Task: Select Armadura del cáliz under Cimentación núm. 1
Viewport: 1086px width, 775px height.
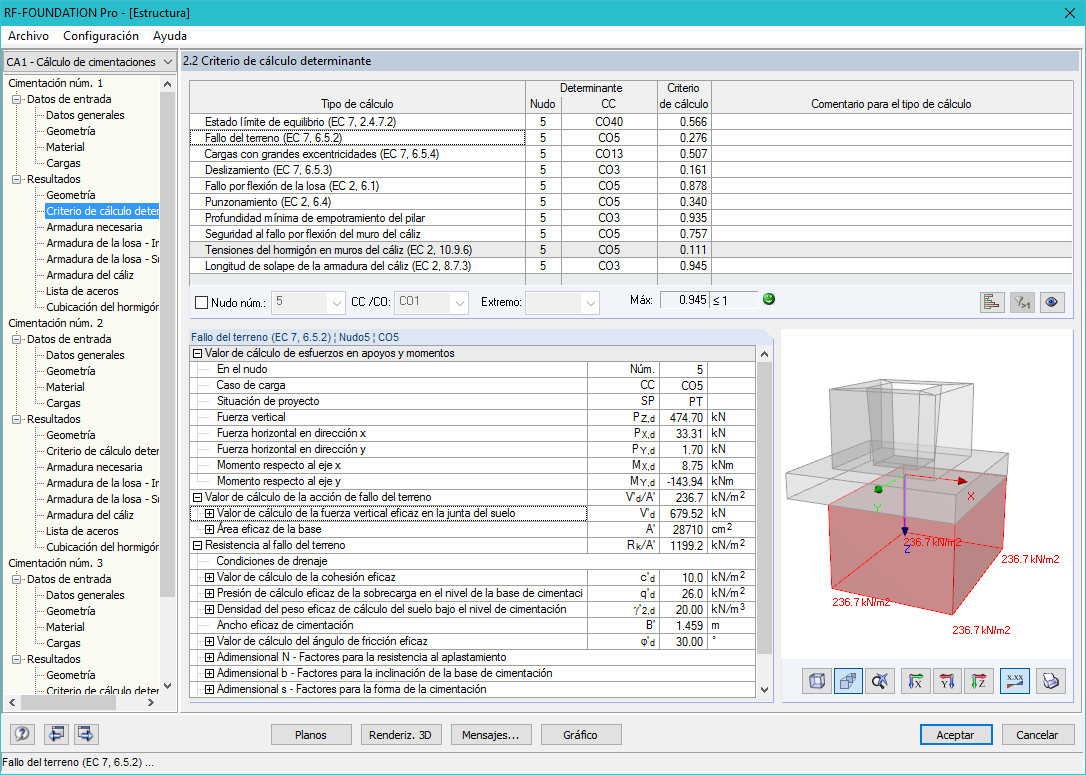Action: (90, 275)
